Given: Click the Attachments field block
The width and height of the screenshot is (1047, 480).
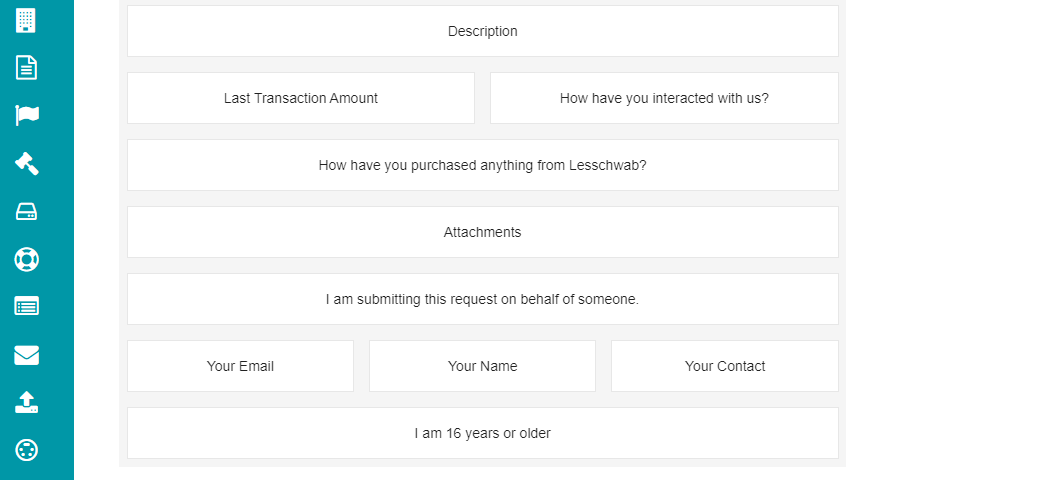Looking at the screenshot, I should point(483,232).
